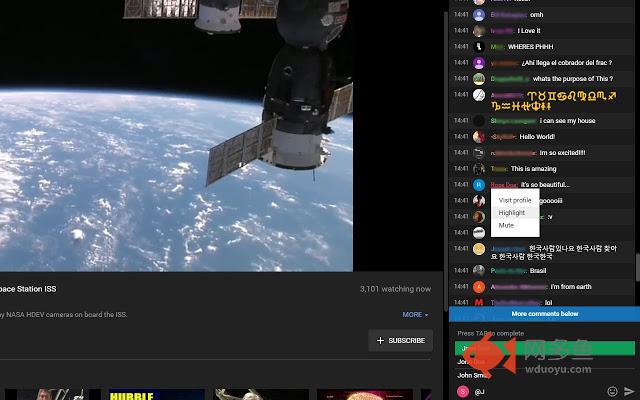The image size is (640, 400).
Task: Click the 'This is amazing' chat message
Action: tap(533, 169)
